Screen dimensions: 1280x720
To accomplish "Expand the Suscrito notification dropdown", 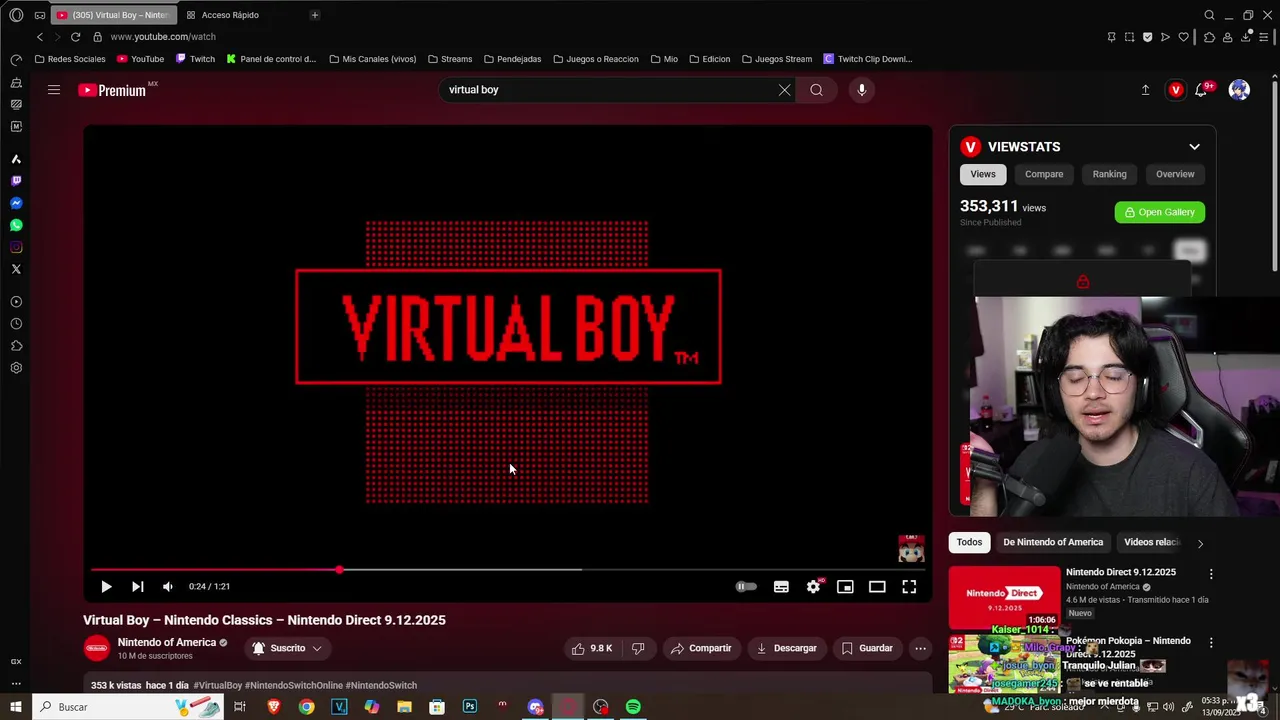I will [288, 648].
